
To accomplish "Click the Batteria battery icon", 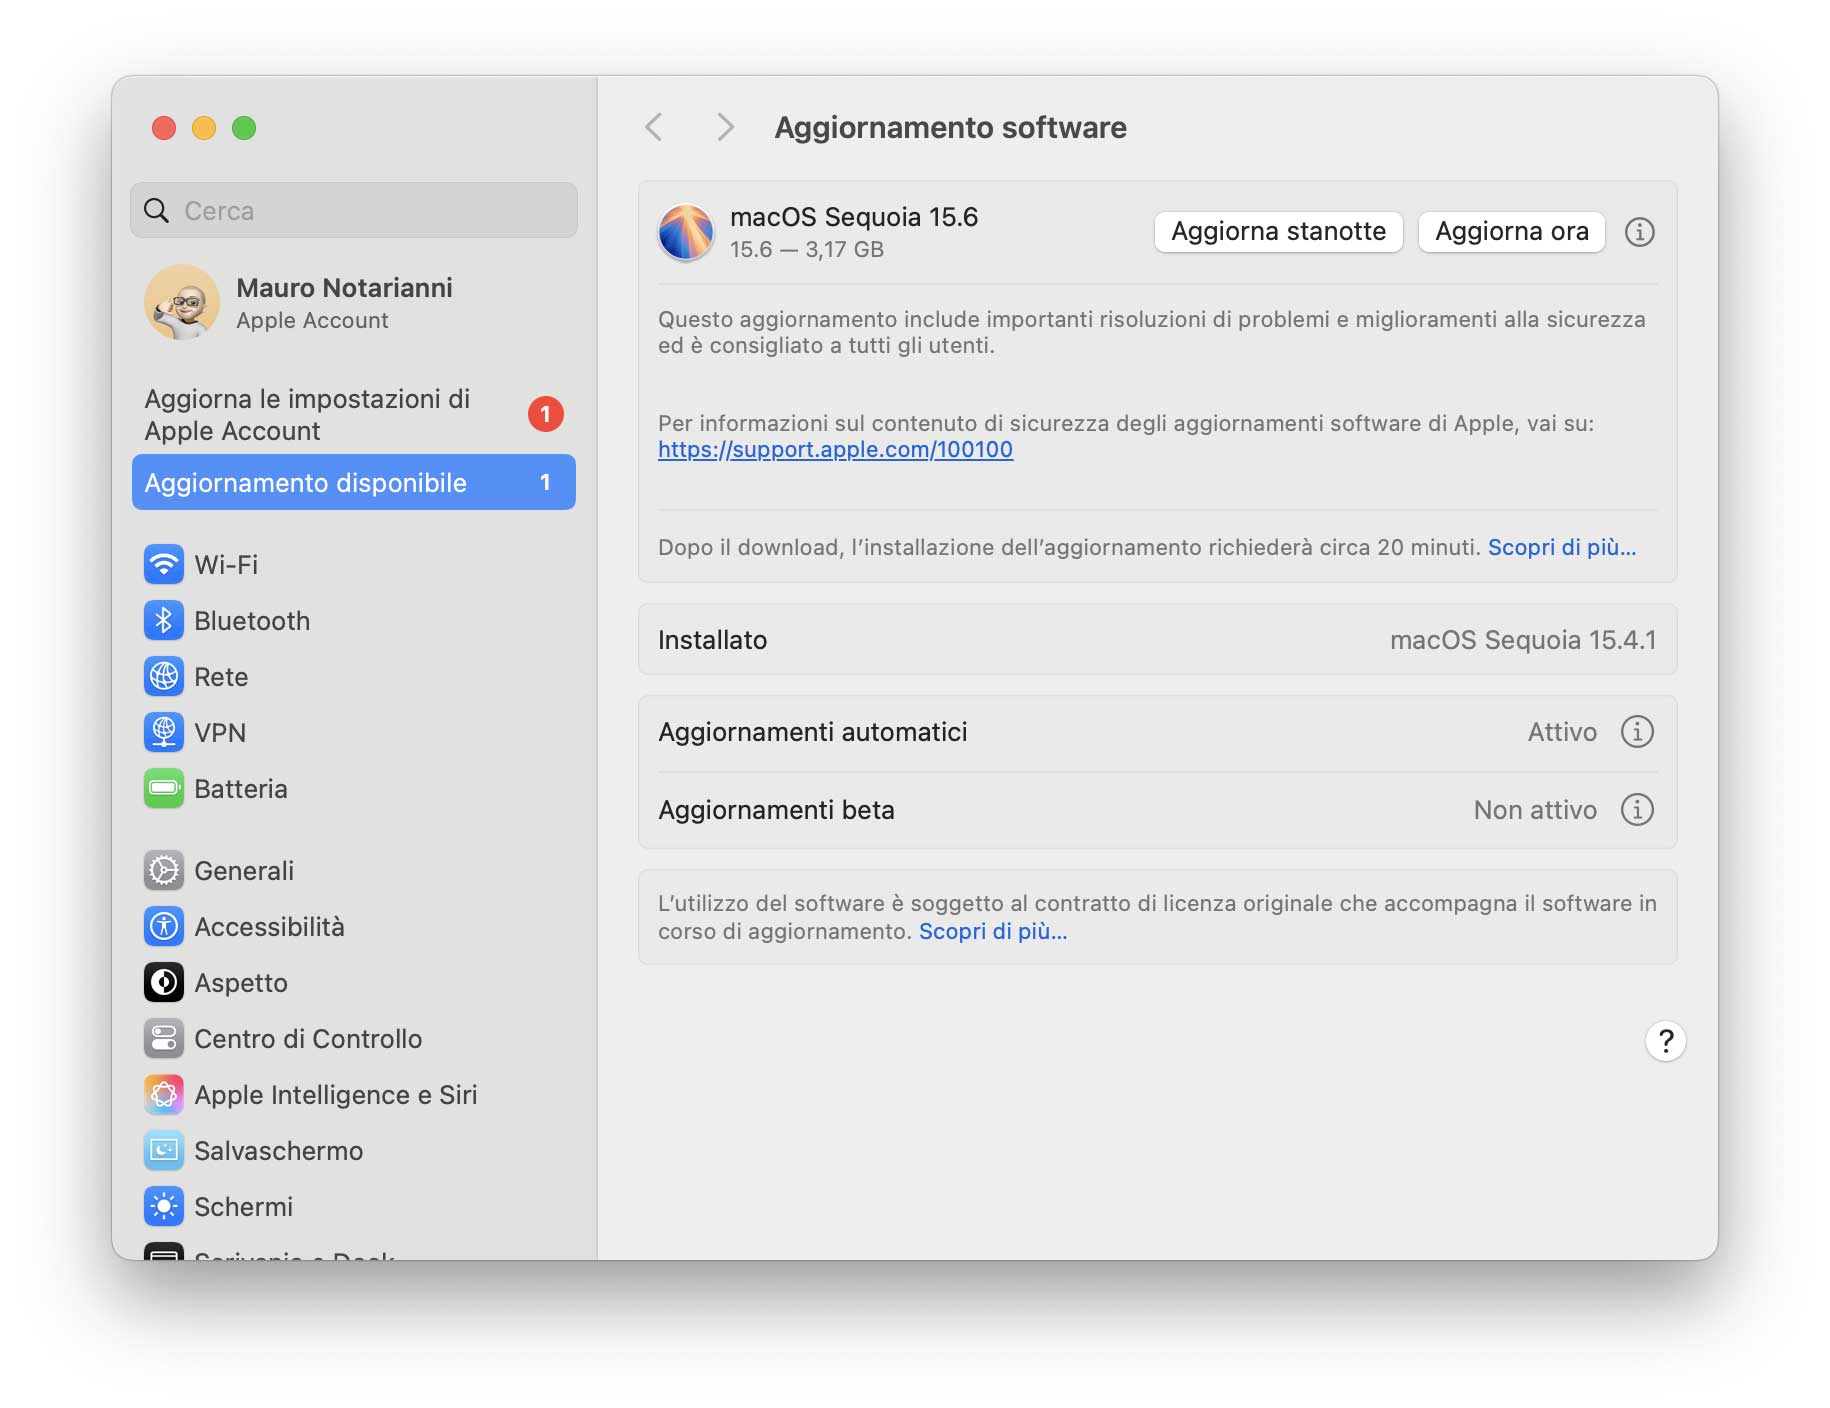I will tap(164, 789).
